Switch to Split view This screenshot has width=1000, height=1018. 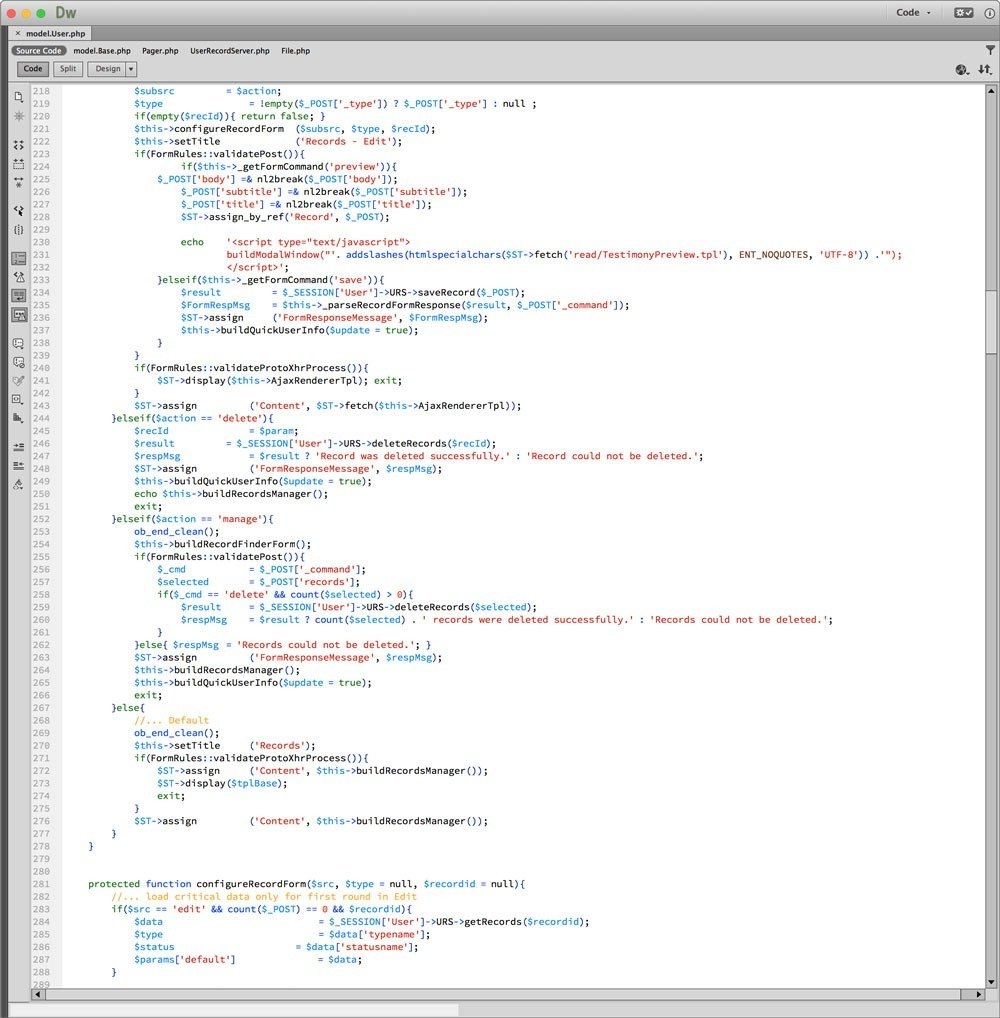(68, 69)
